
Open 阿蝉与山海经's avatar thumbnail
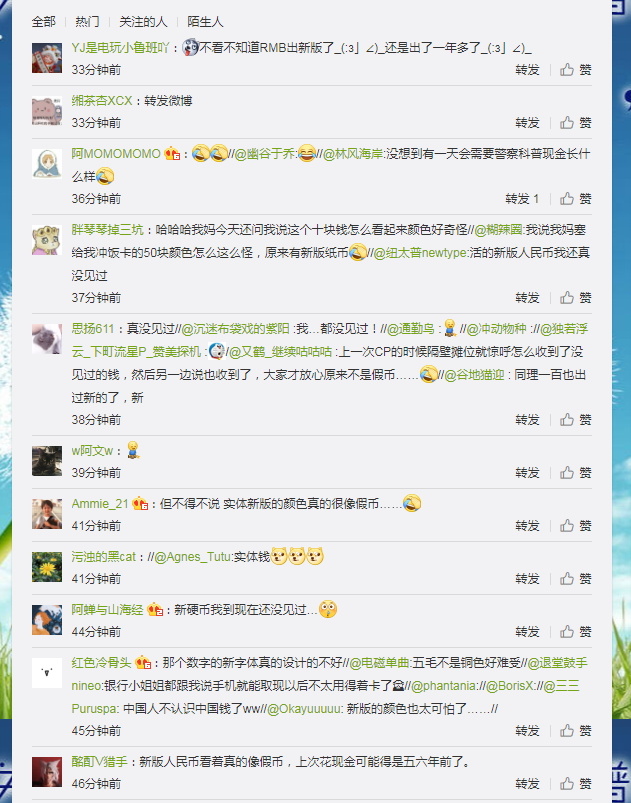point(47,620)
